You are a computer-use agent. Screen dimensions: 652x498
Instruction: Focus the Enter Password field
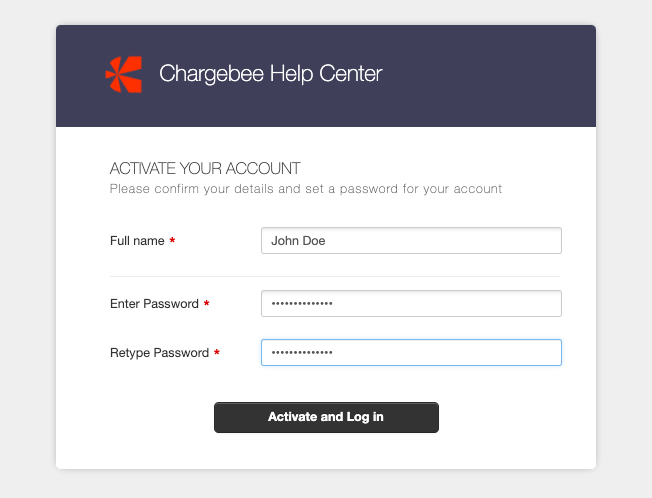pyautogui.click(x=411, y=303)
